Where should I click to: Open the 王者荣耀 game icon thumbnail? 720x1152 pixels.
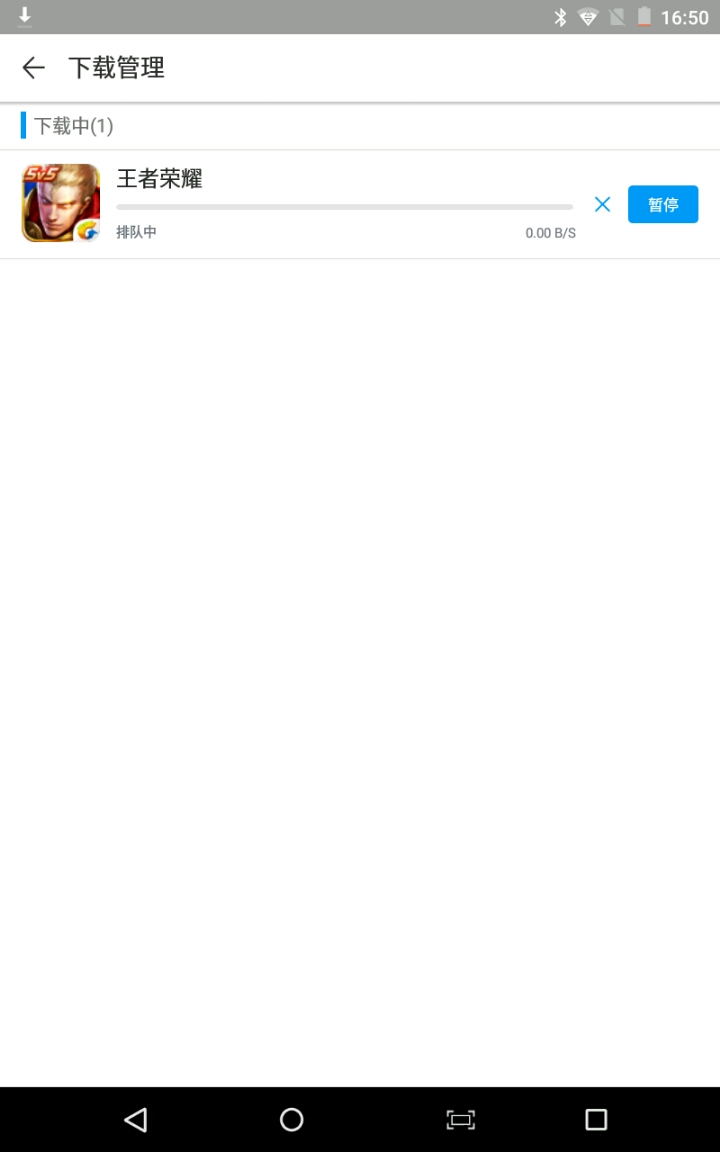(x=61, y=204)
